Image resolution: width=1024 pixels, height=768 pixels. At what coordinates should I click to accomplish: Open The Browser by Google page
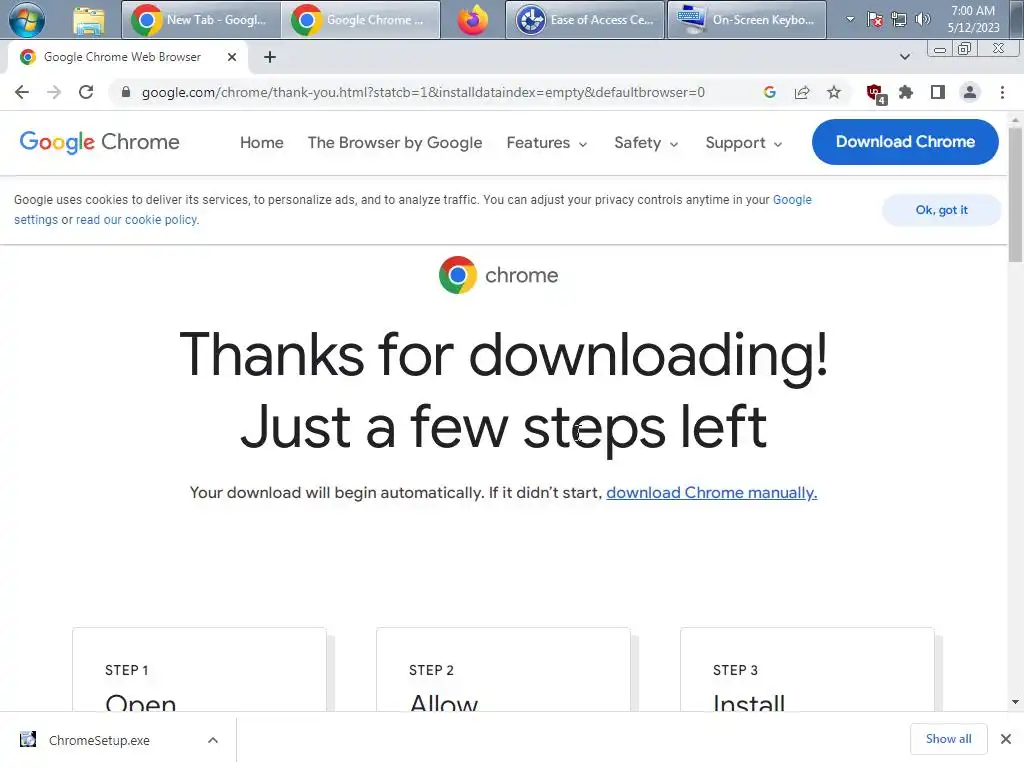(395, 142)
